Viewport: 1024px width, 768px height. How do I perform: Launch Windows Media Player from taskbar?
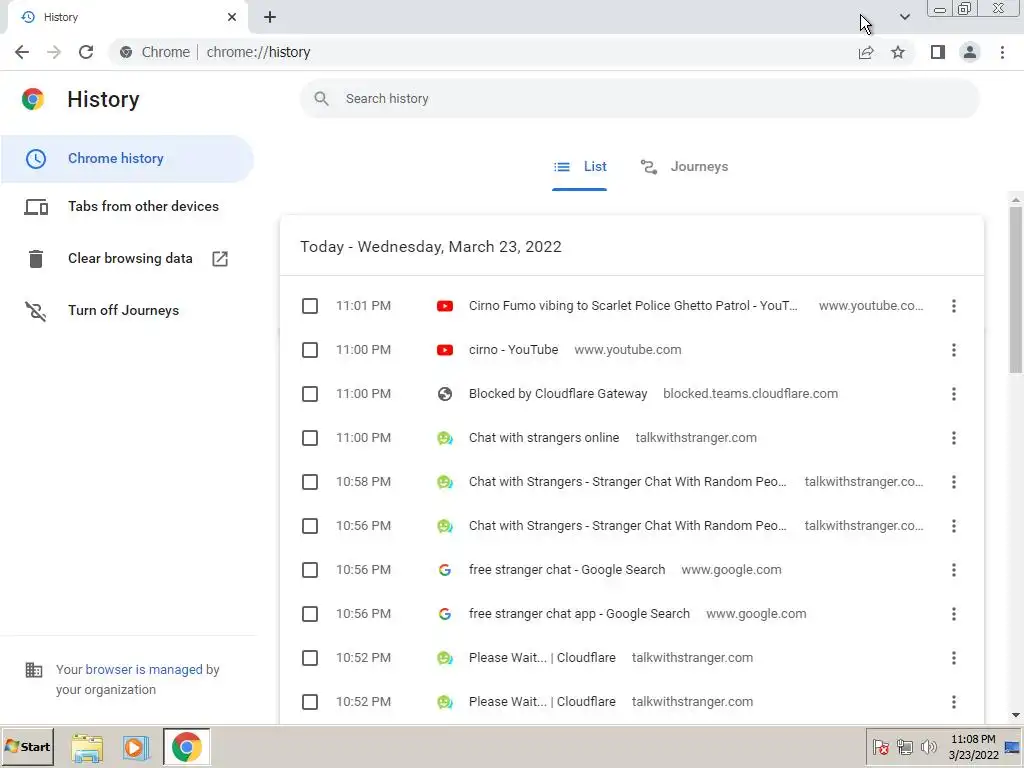coord(136,747)
